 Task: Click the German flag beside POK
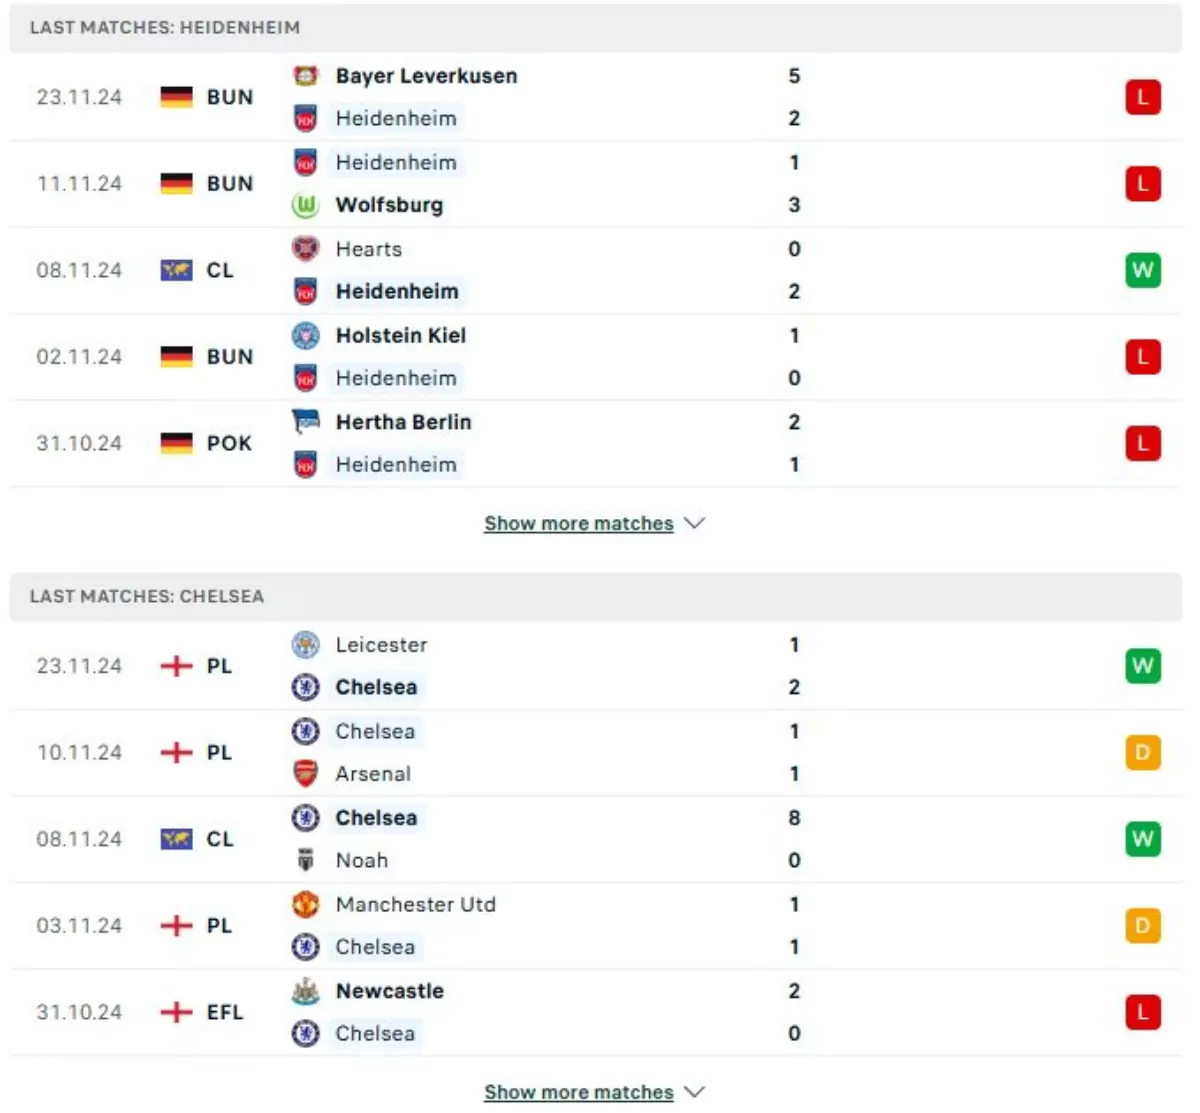pos(177,443)
